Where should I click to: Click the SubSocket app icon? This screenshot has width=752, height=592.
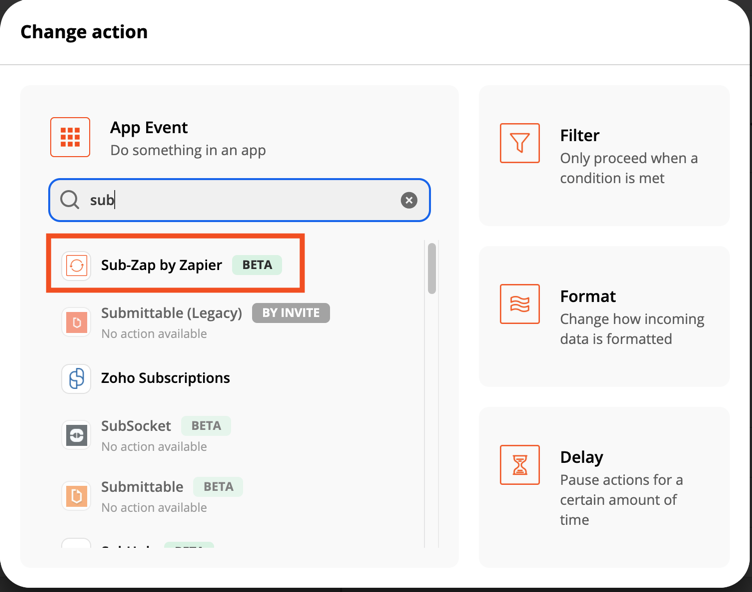(x=77, y=435)
